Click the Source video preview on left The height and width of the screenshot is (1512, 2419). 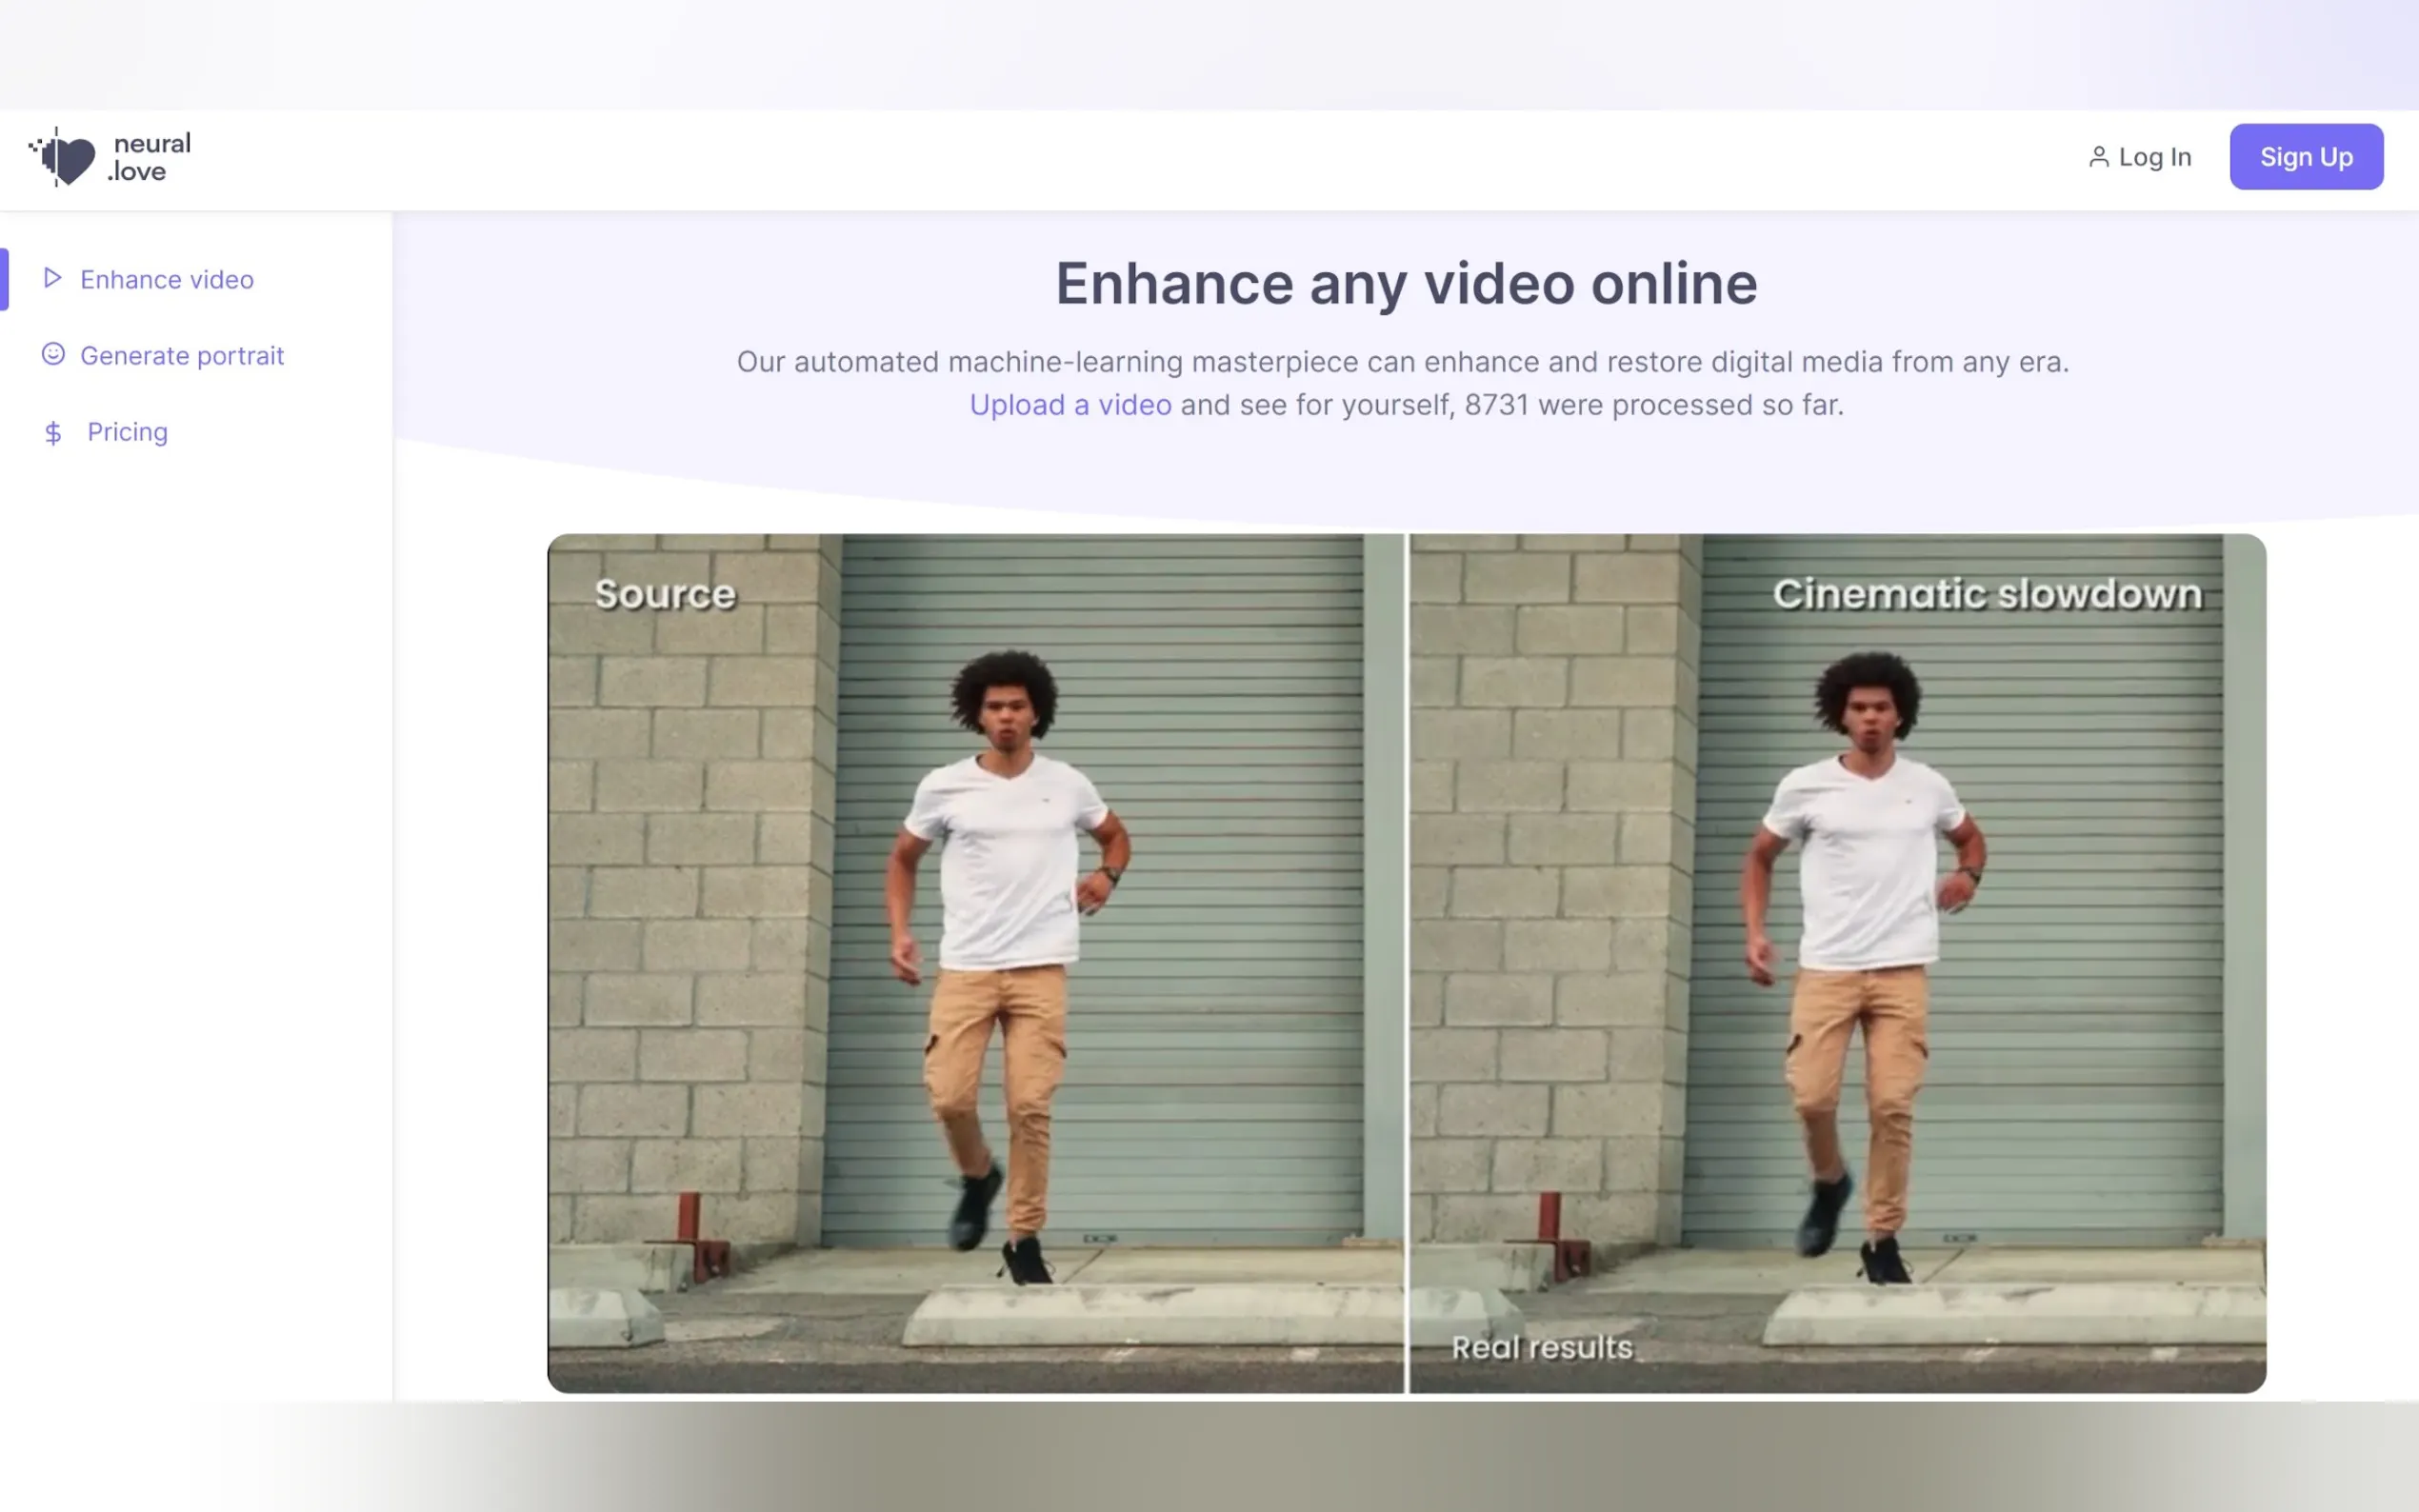click(975, 962)
